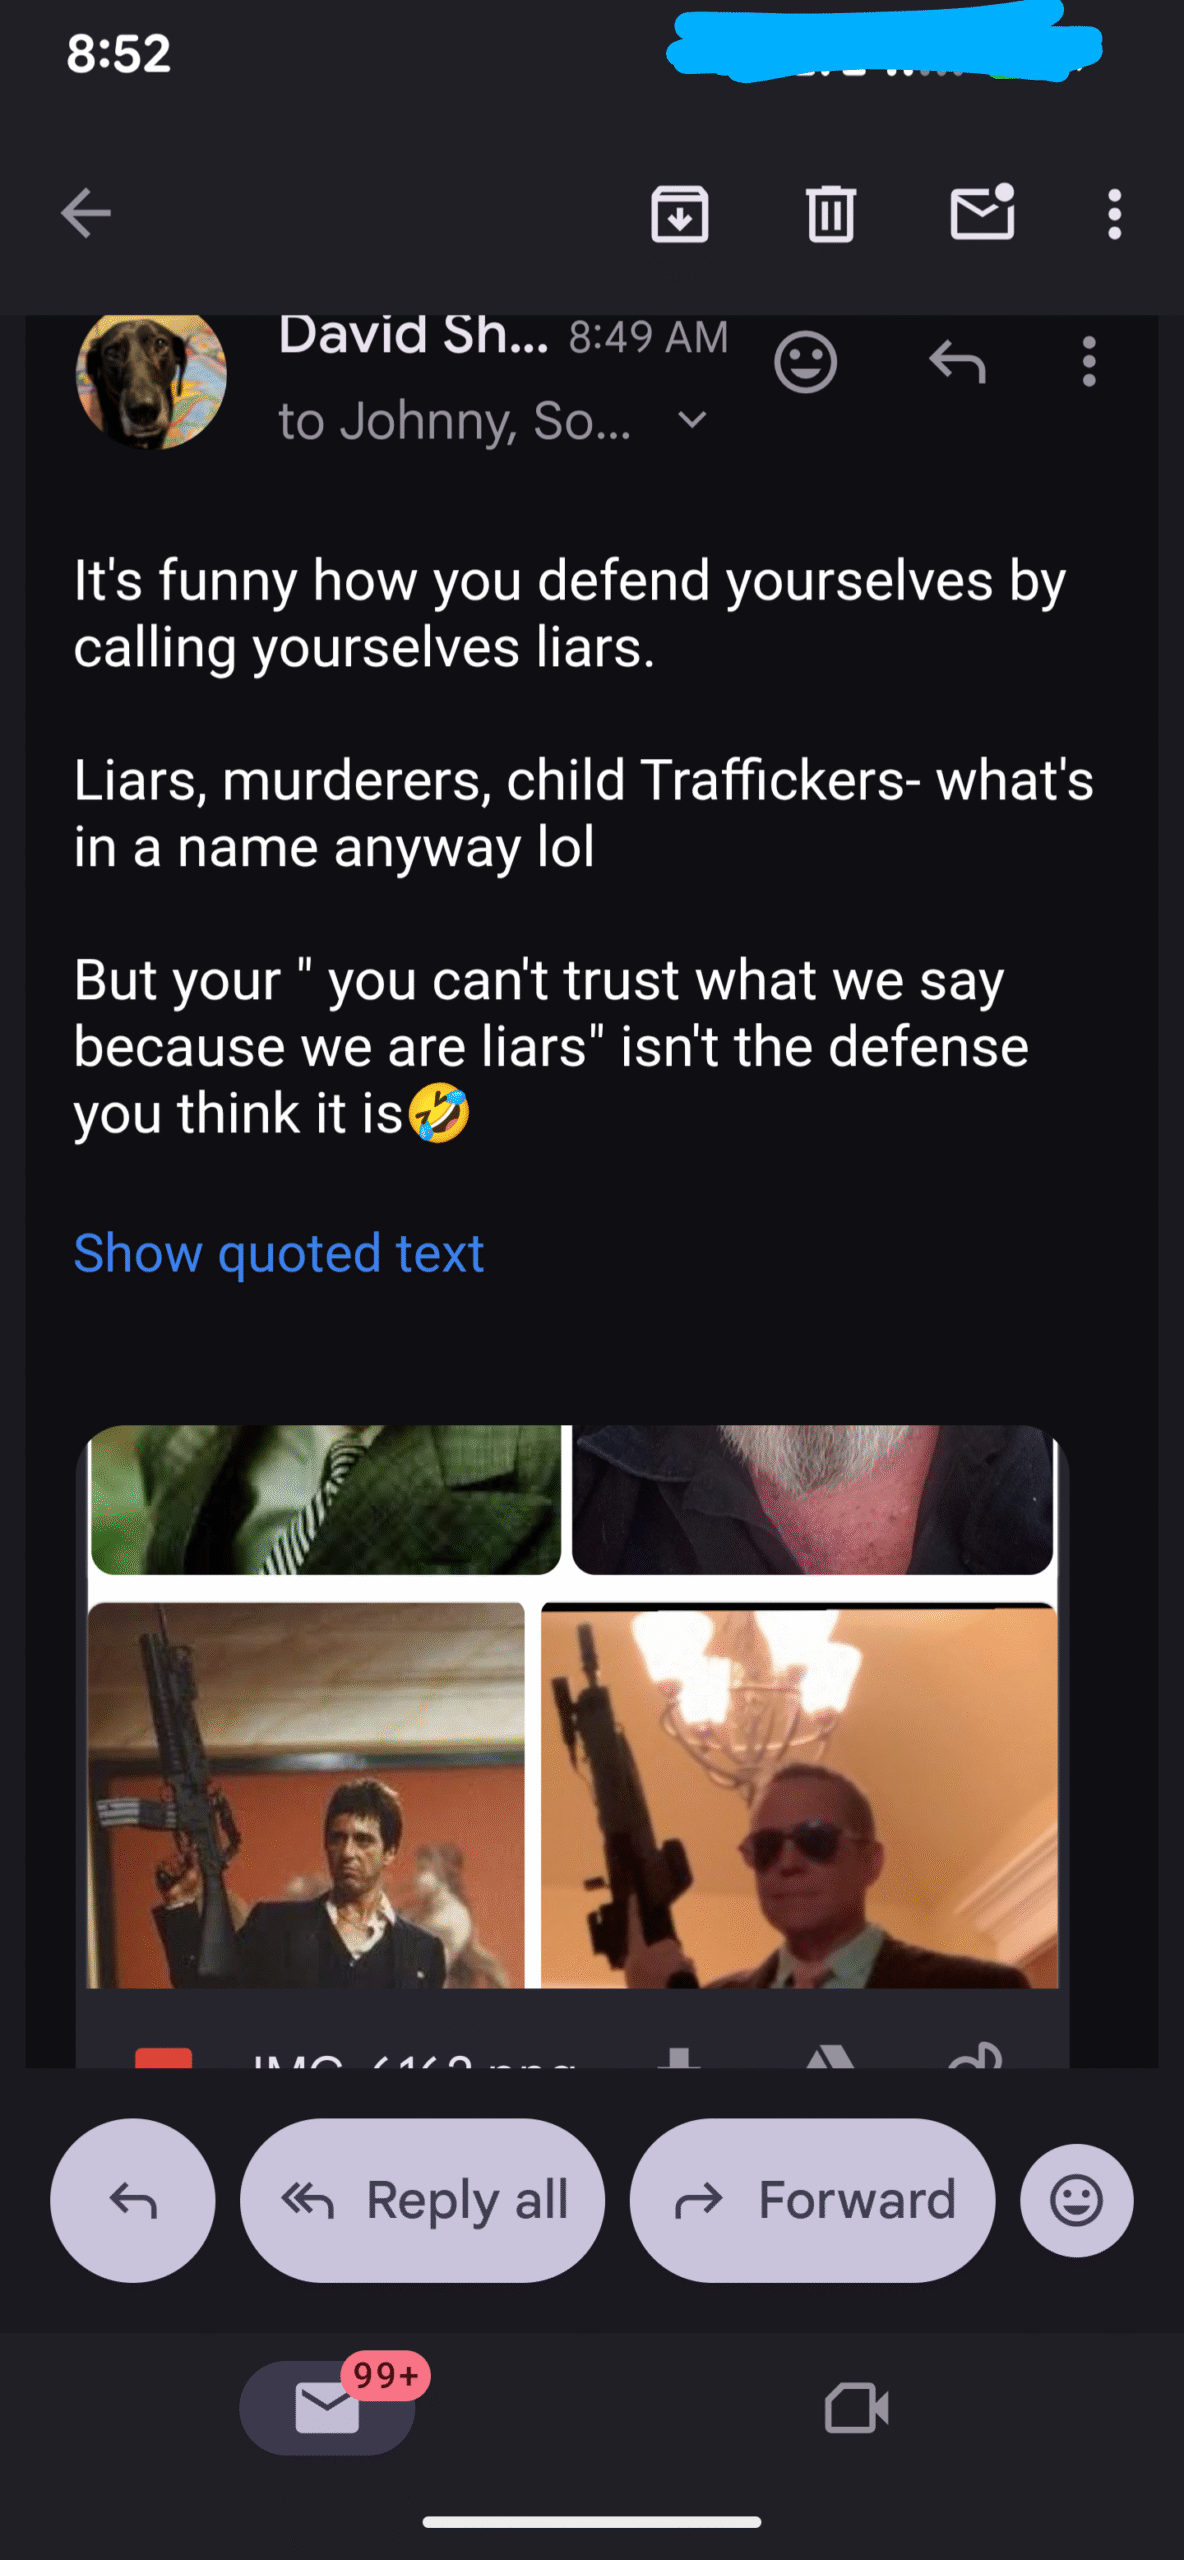Expand recipient details chevron
This screenshot has width=1184, height=2560.
click(x=692, y=420)
